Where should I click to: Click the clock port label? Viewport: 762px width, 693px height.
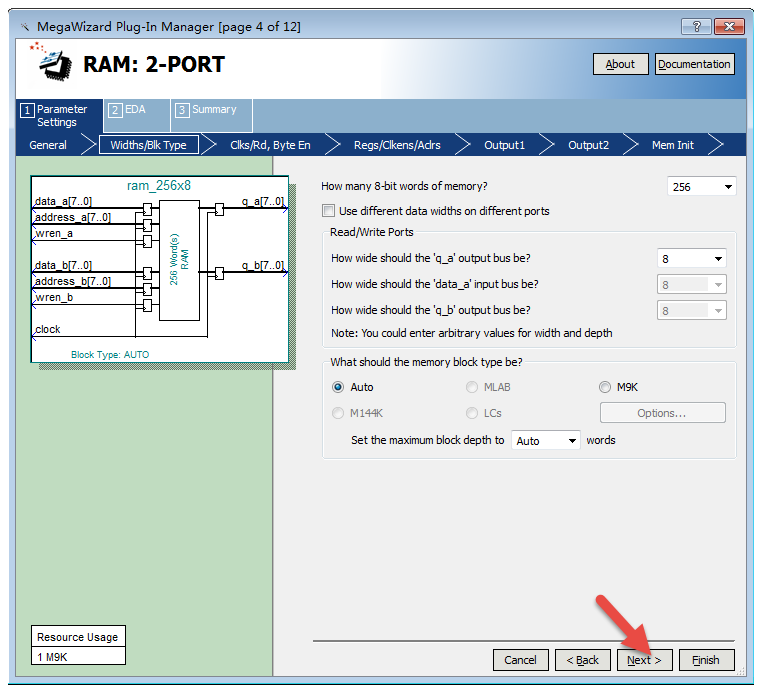[48, 329]
